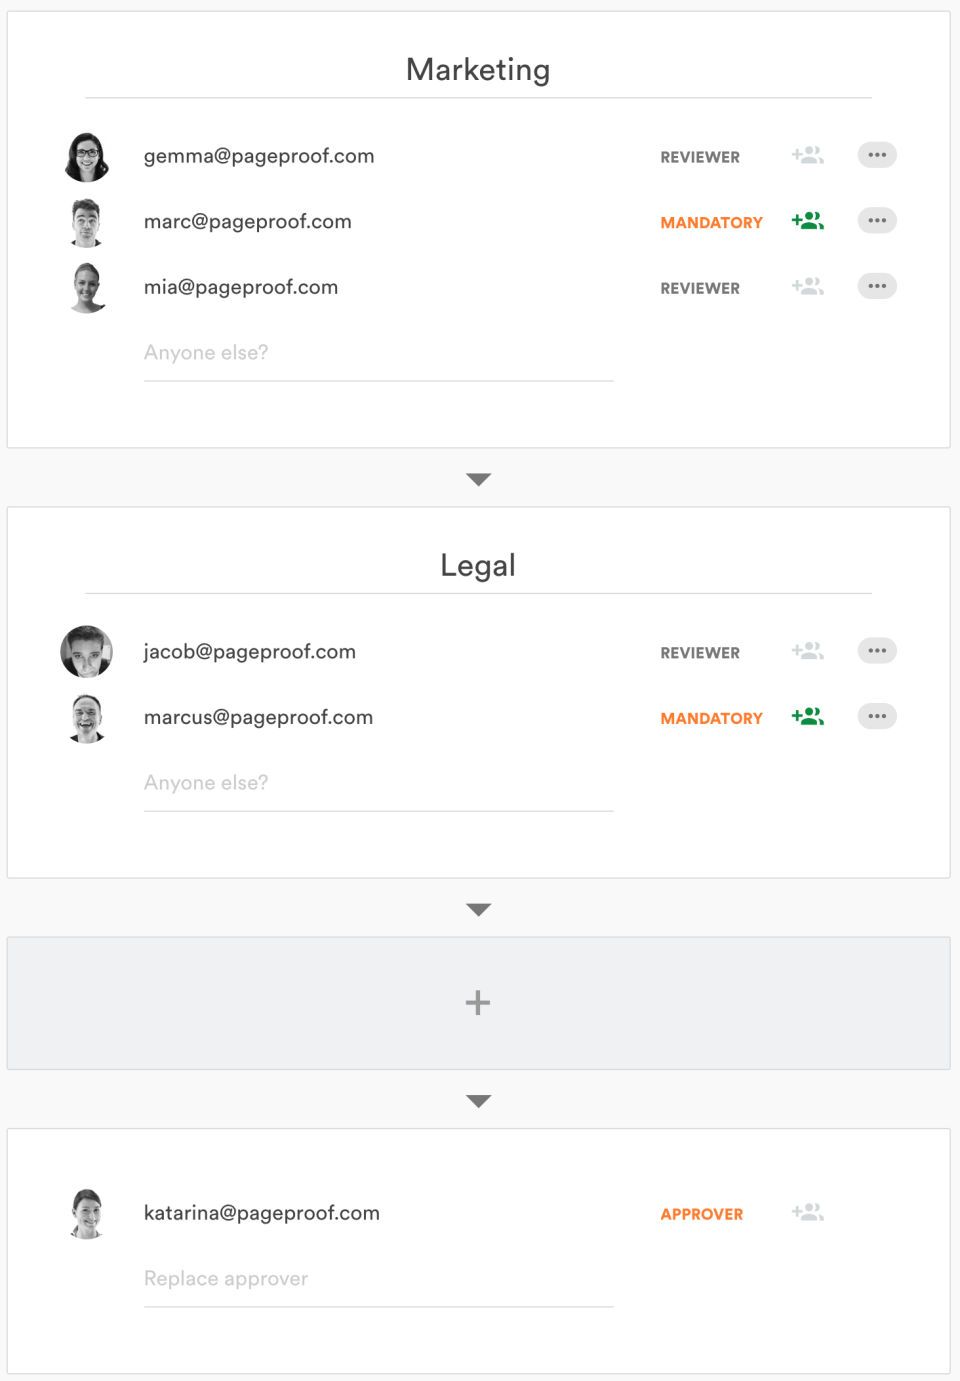This screenshot has width=960, height=1381.
Task: Add a new workflow step with plus
Action: (478, 1003)
